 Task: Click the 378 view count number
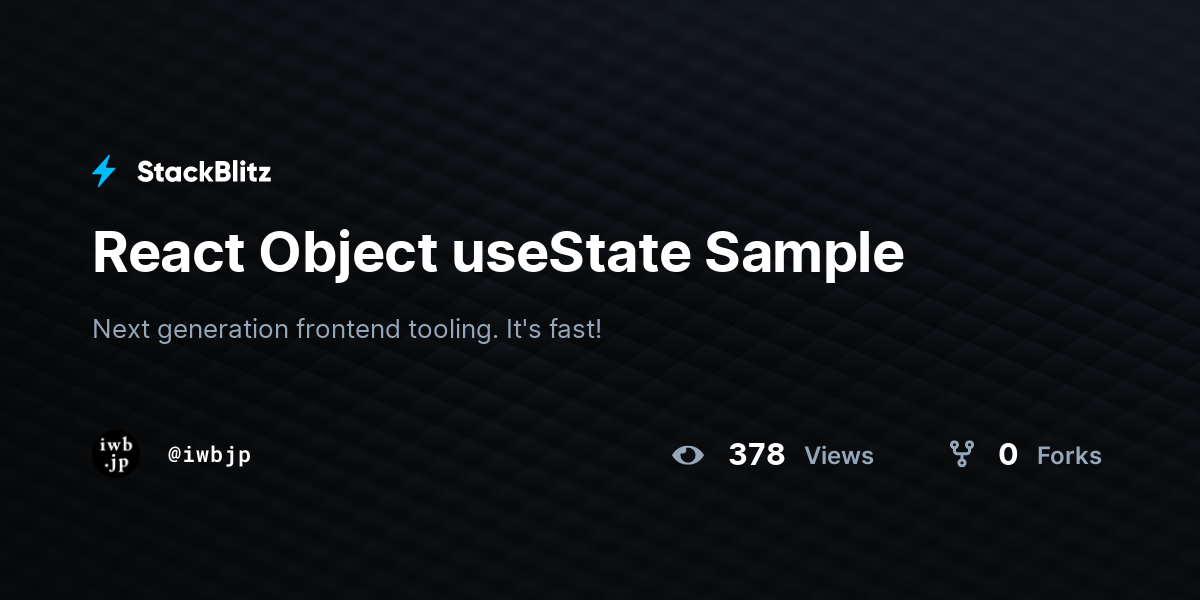(757, 455)
